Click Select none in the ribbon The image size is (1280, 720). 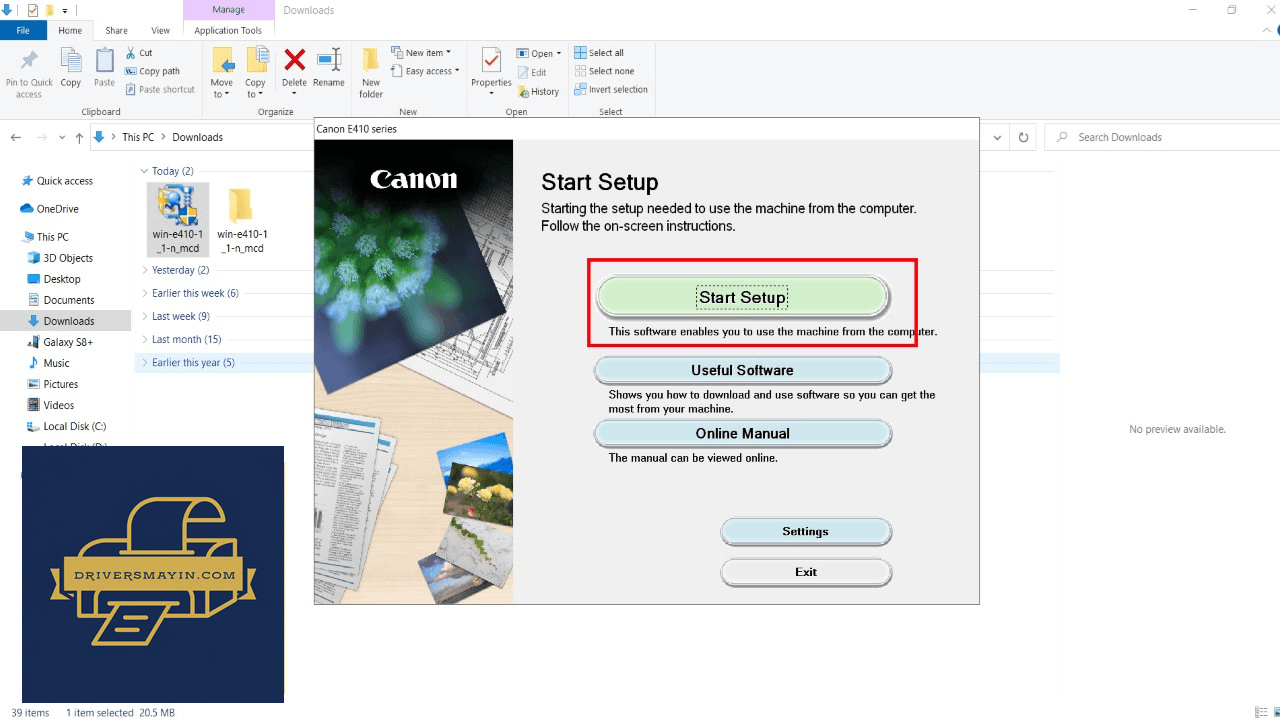click(604, 71)
